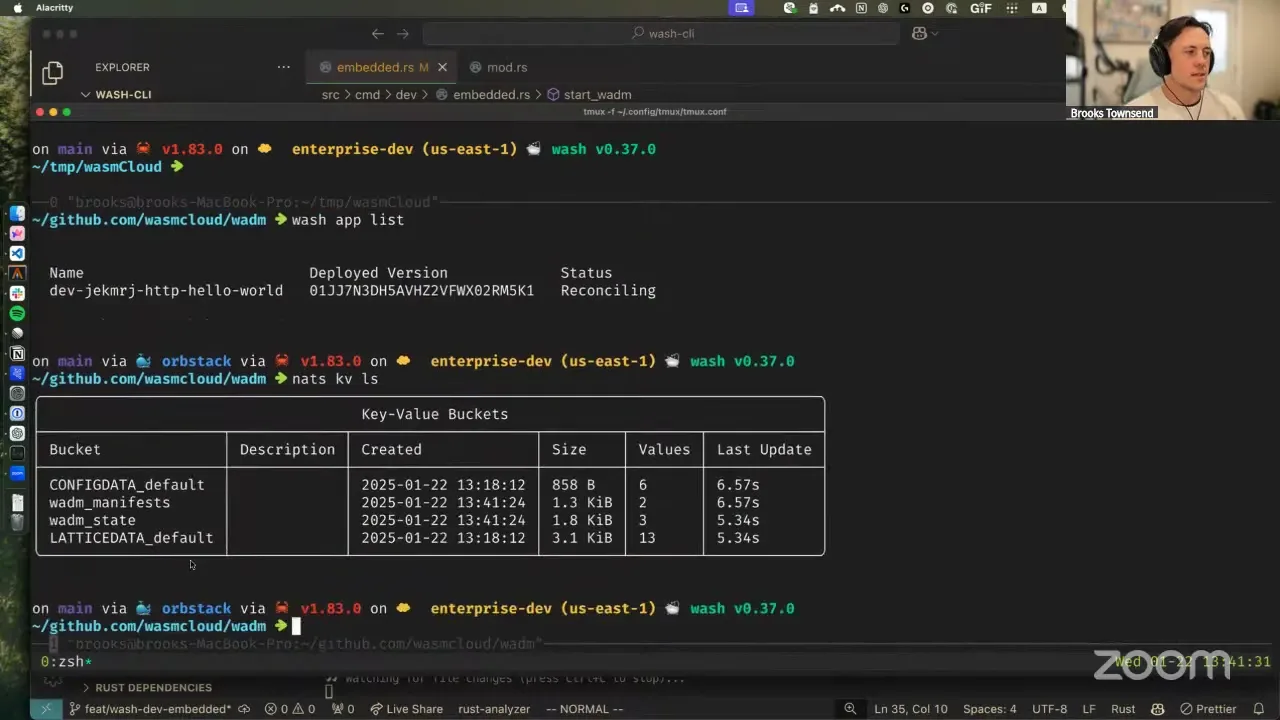The width and height of the screenshot is (1280, 720).
Task: Change language mode via Rust
Action: (x=1123, y=709)
